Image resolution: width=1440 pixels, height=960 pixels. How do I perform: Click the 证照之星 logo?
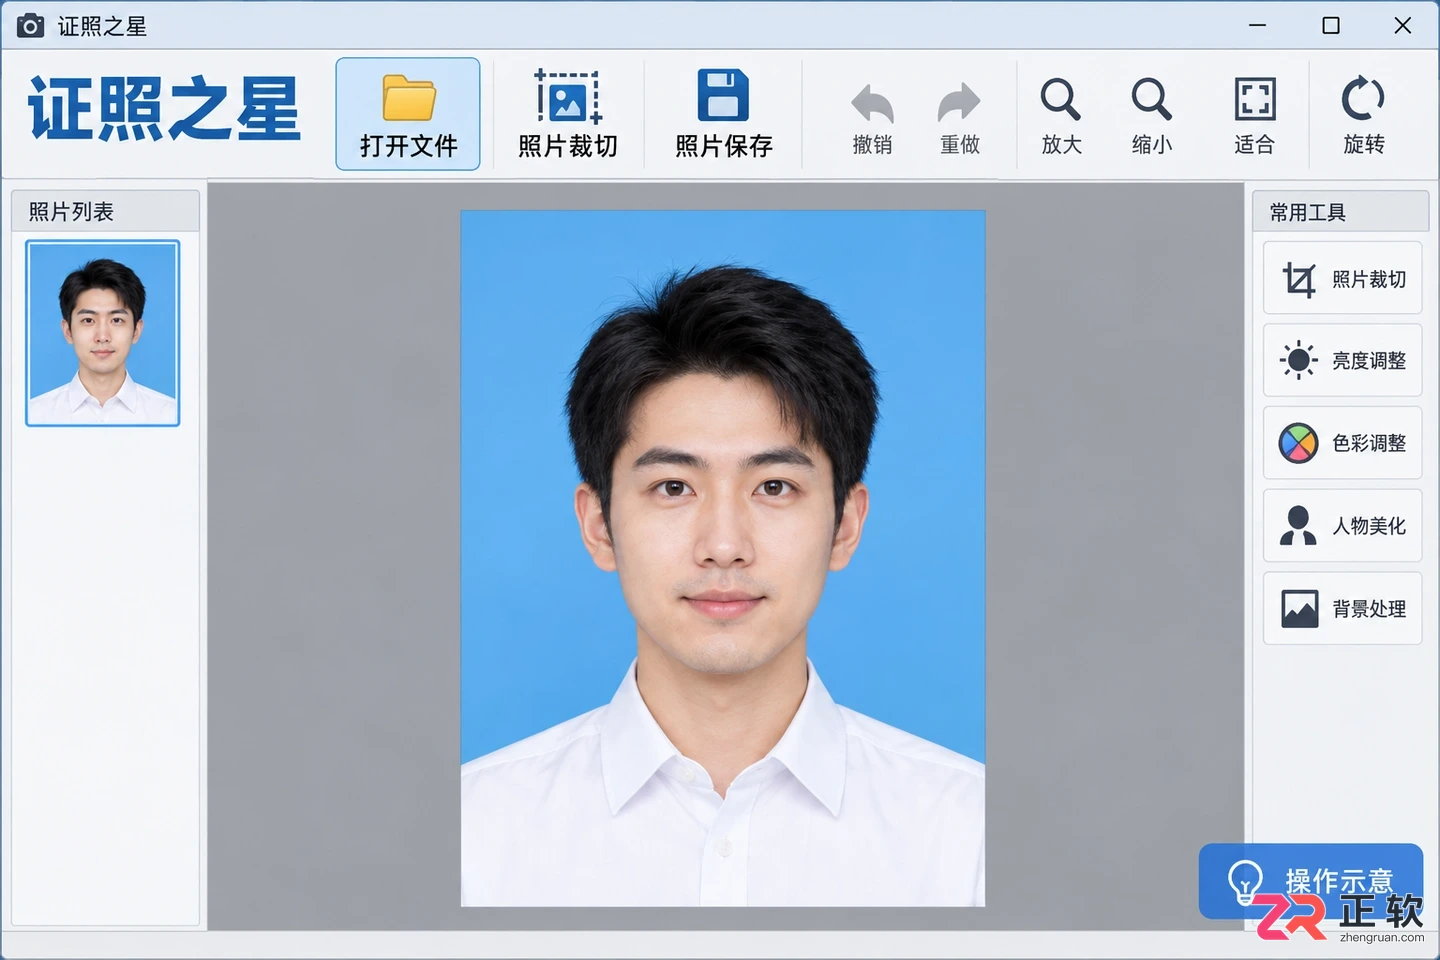[x=164, y=109]
